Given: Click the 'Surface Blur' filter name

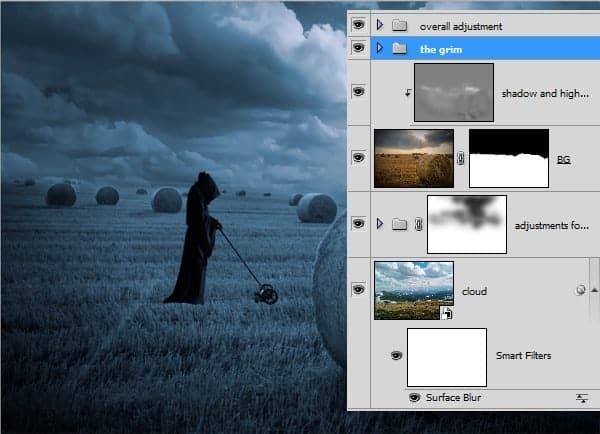Looking at the screenshot, I should click(x=453, y=398).
